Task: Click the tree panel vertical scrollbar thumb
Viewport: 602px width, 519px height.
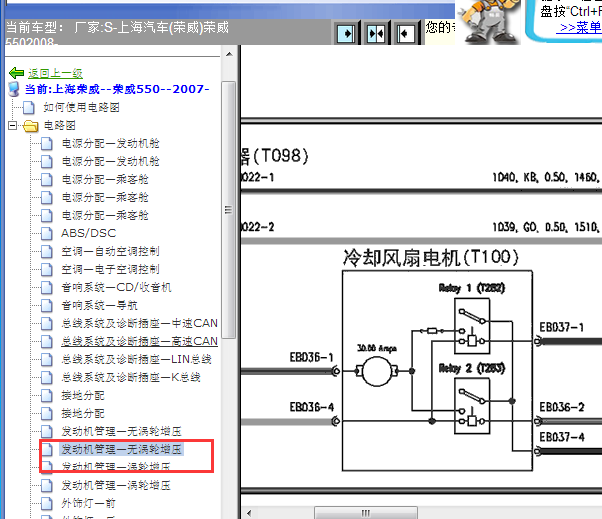Action: (228, 210)
